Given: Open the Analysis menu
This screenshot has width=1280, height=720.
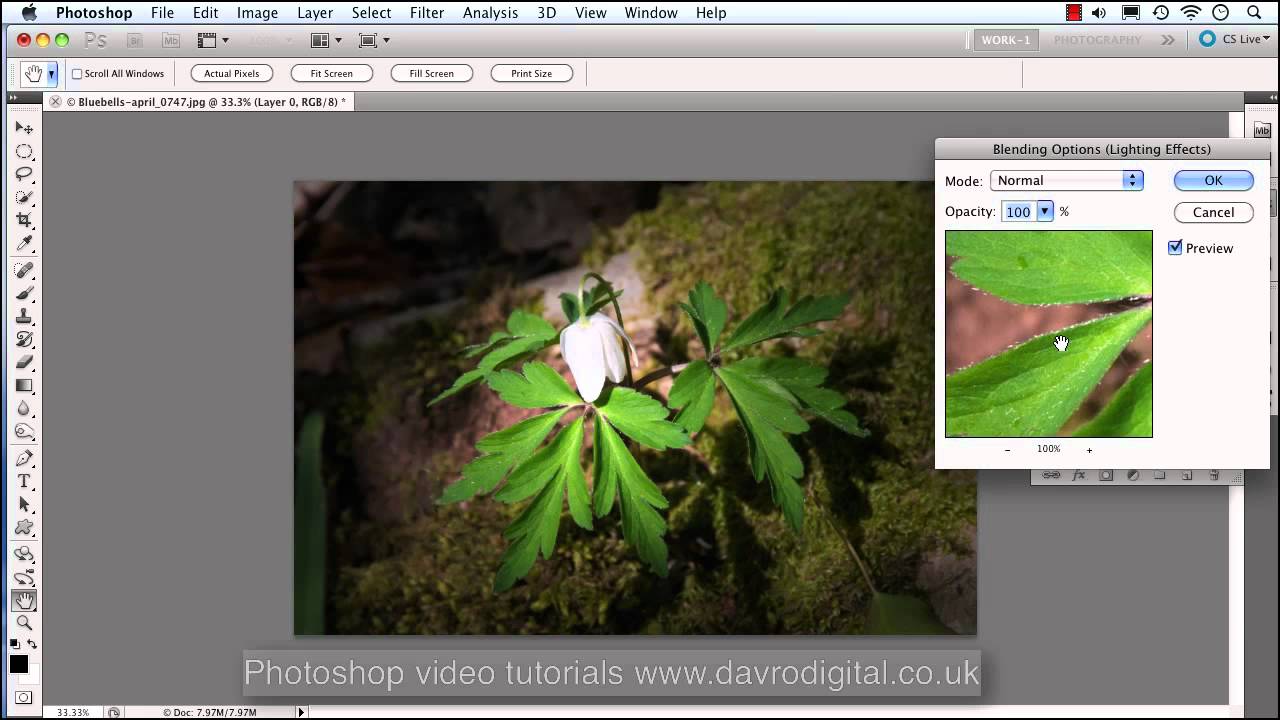Looking at the screenshot, I should click(490, 13).
